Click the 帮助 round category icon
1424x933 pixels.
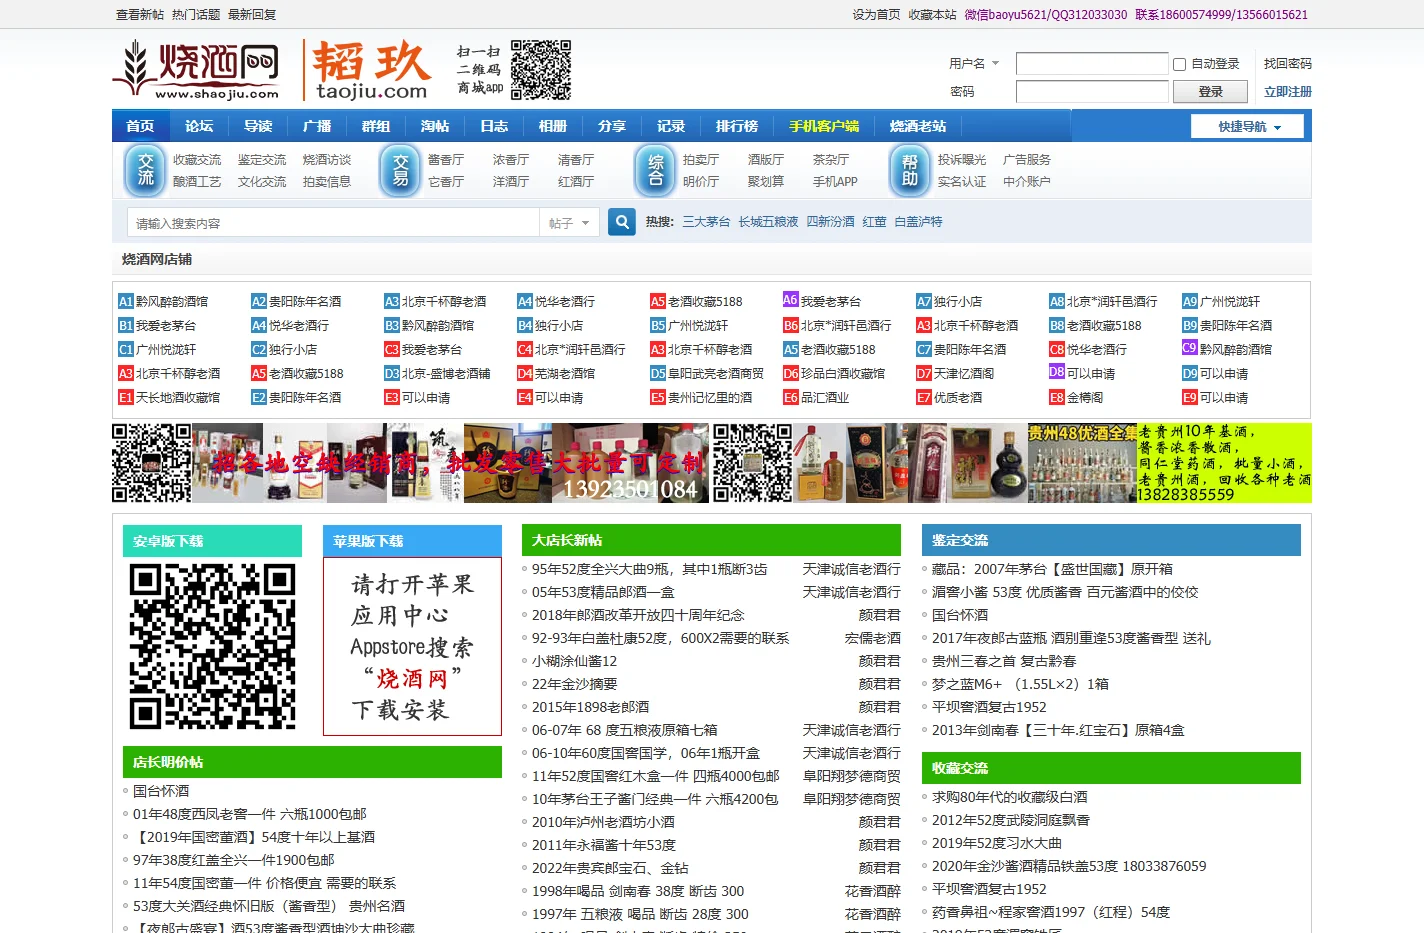tap(910, 170)
